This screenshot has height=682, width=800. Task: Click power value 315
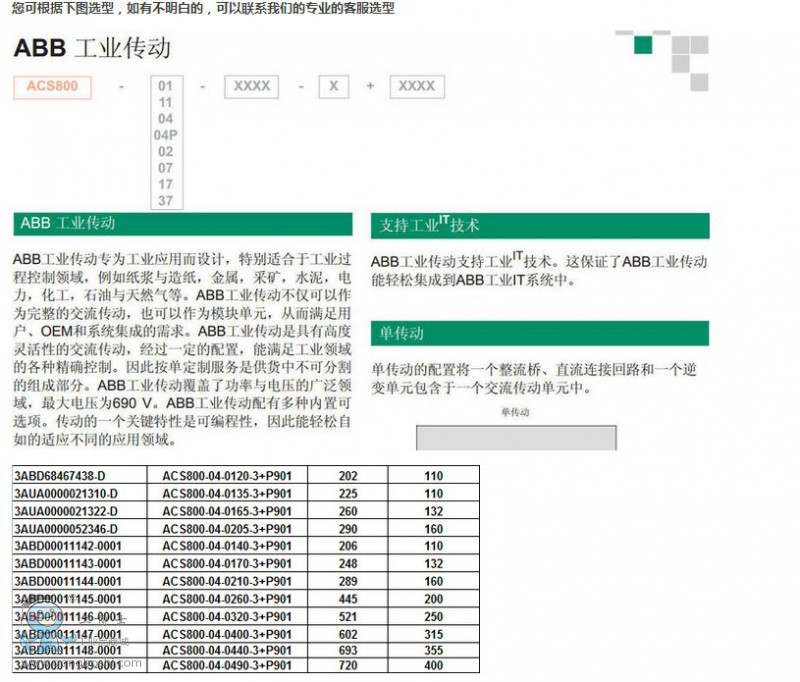434,634
